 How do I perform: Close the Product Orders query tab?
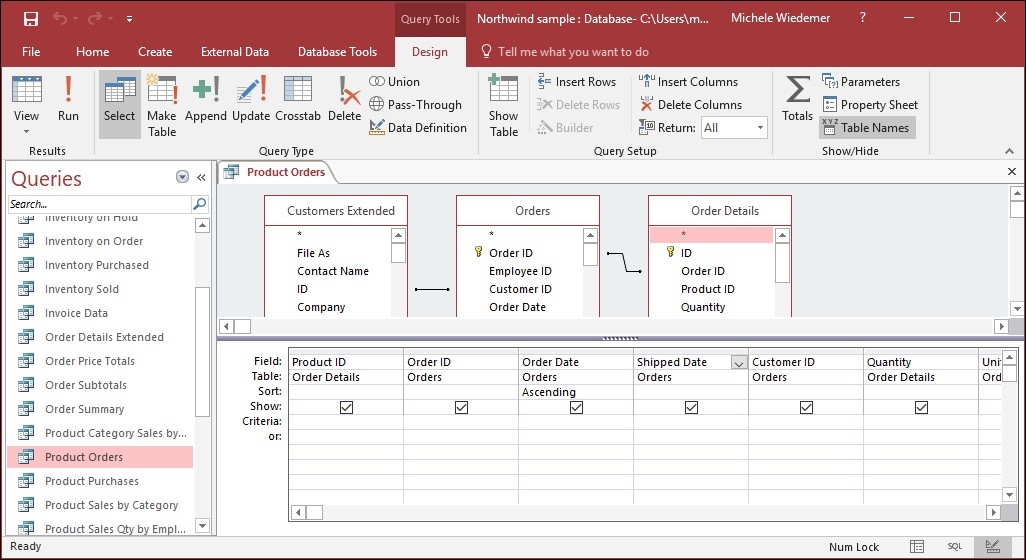(x=1012, y=172)
